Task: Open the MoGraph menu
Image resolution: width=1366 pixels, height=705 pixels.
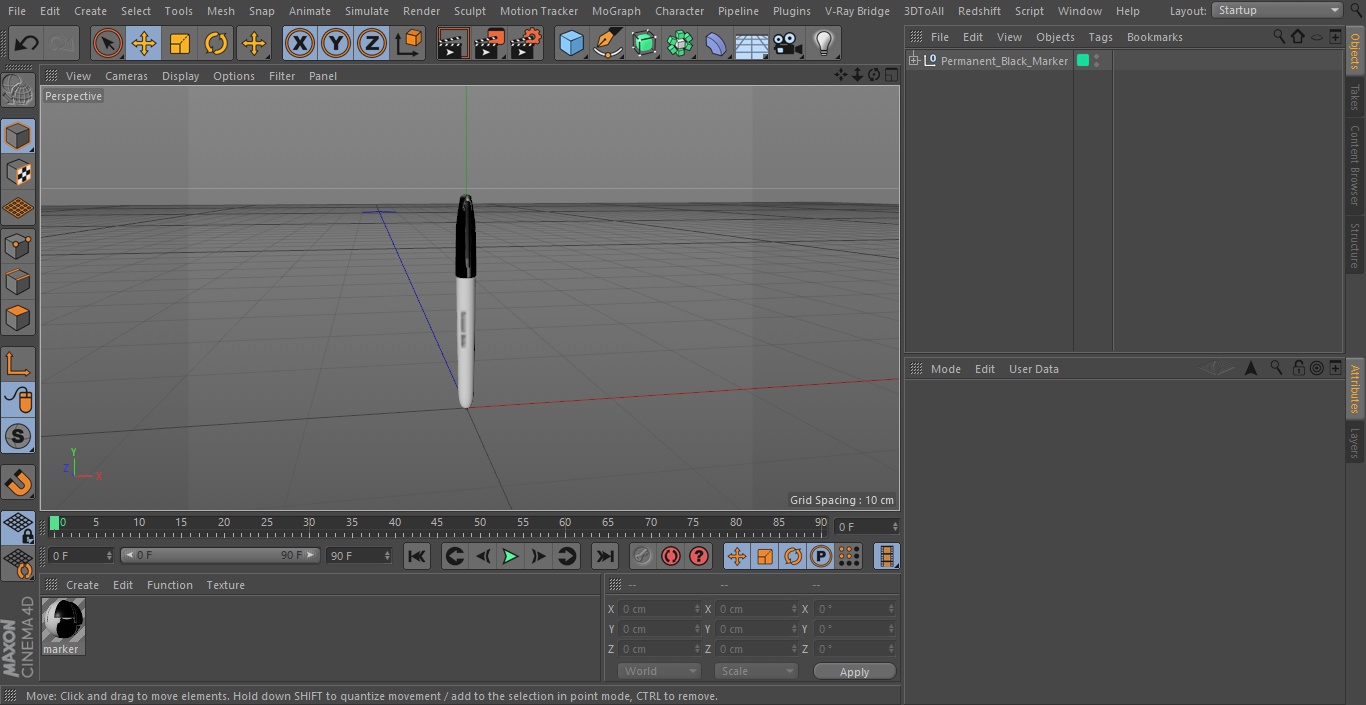Action: (x=616, y=11)
